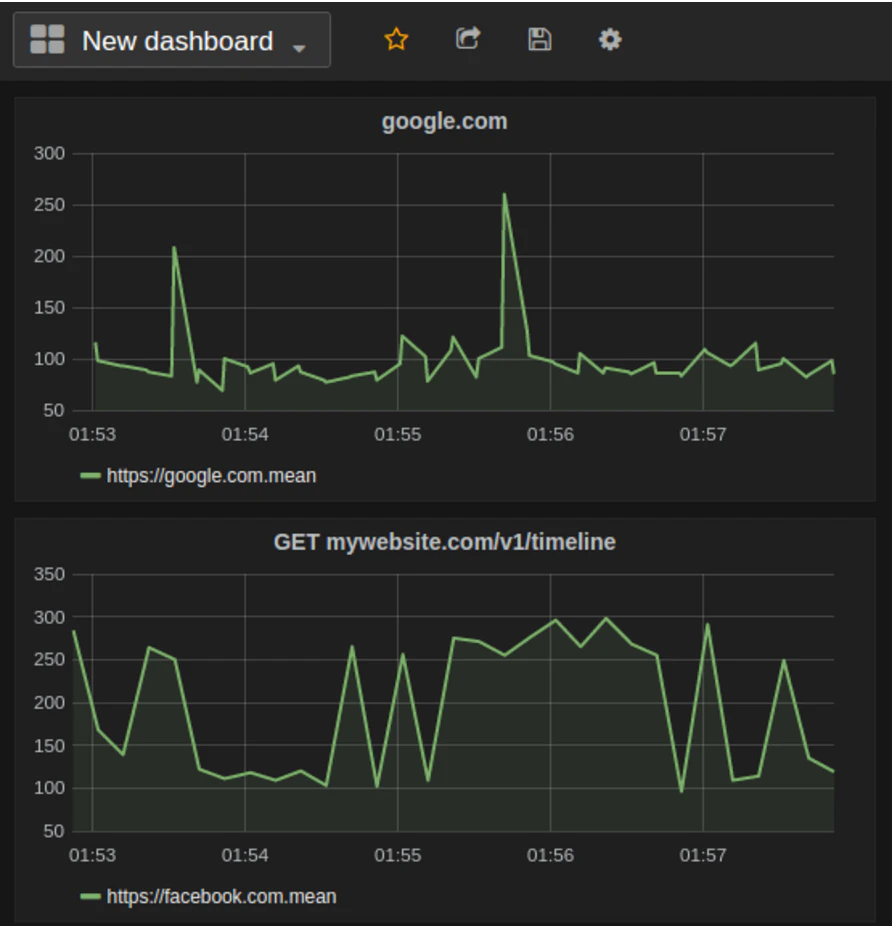Open the GET mywebsite.com/v1/timeline panel menu
Viewport: 892px width, 926px height.
[x=445, y=542]
